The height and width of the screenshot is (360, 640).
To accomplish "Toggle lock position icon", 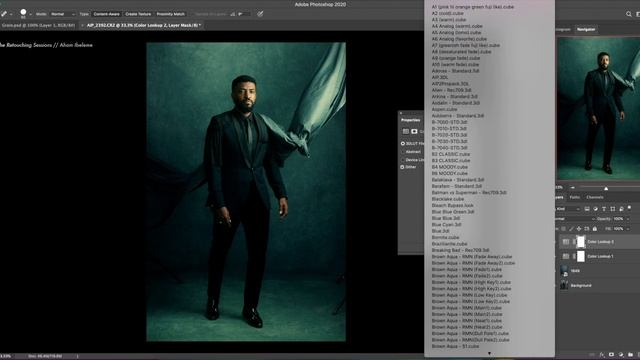I will click(579, 229).
